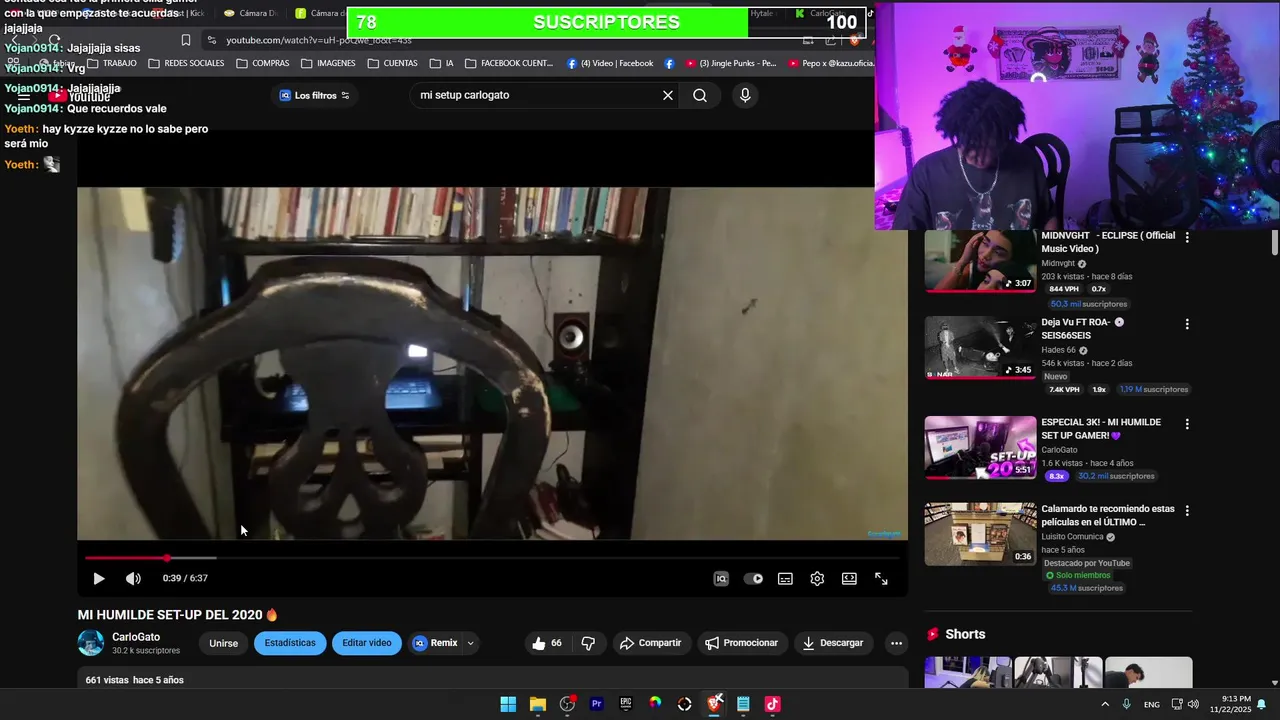Screen dimensions: 1280x720
Task: Open the first Shorts thumbnail
Action: (967, 672)
